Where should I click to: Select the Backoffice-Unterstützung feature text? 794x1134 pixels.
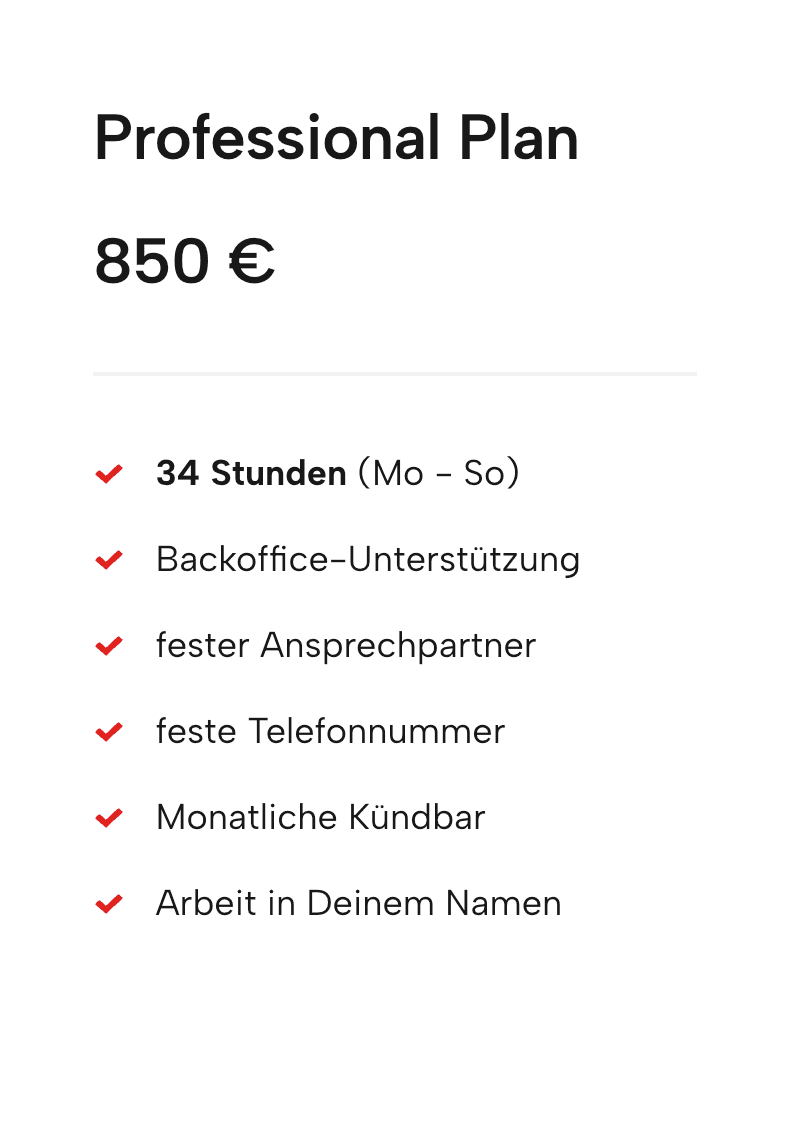[368, 560]
